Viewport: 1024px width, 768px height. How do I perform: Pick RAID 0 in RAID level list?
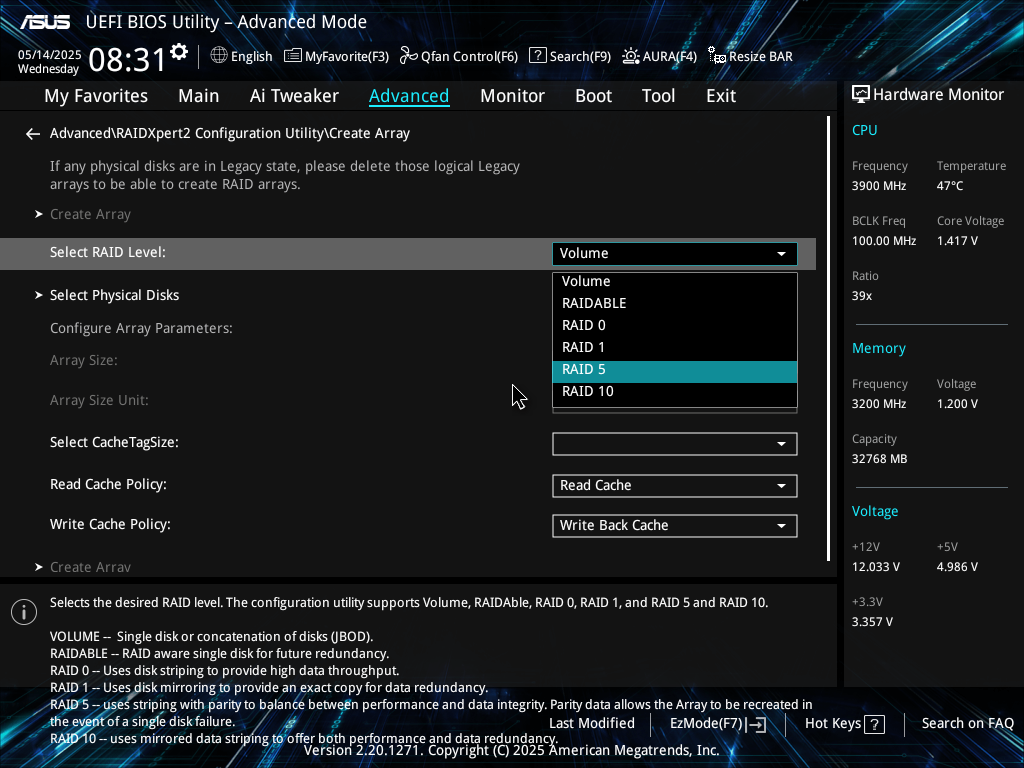674,326
